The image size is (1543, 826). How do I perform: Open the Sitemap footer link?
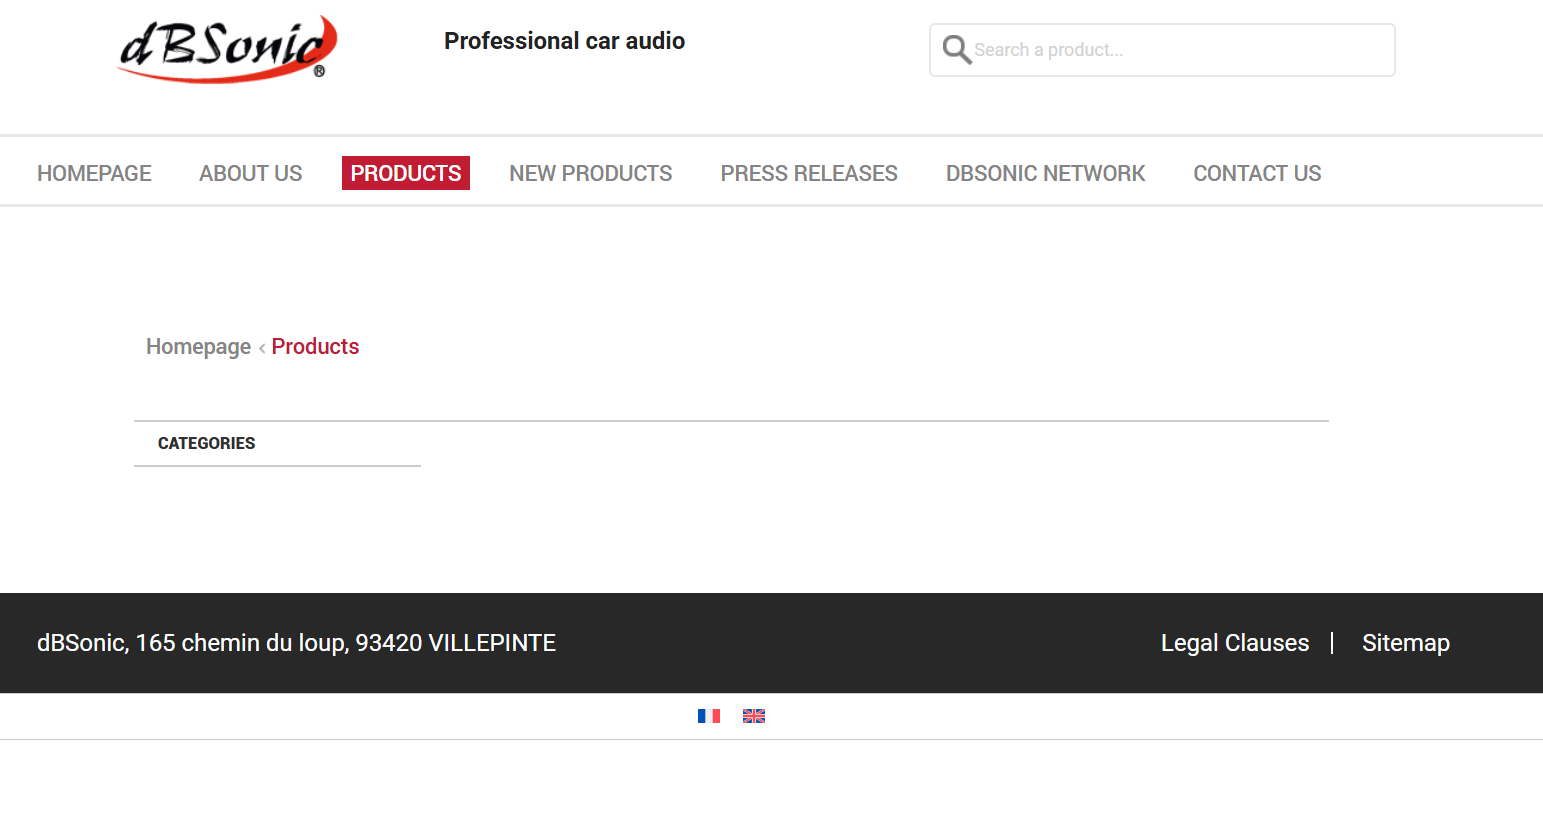pos(1405,643)
